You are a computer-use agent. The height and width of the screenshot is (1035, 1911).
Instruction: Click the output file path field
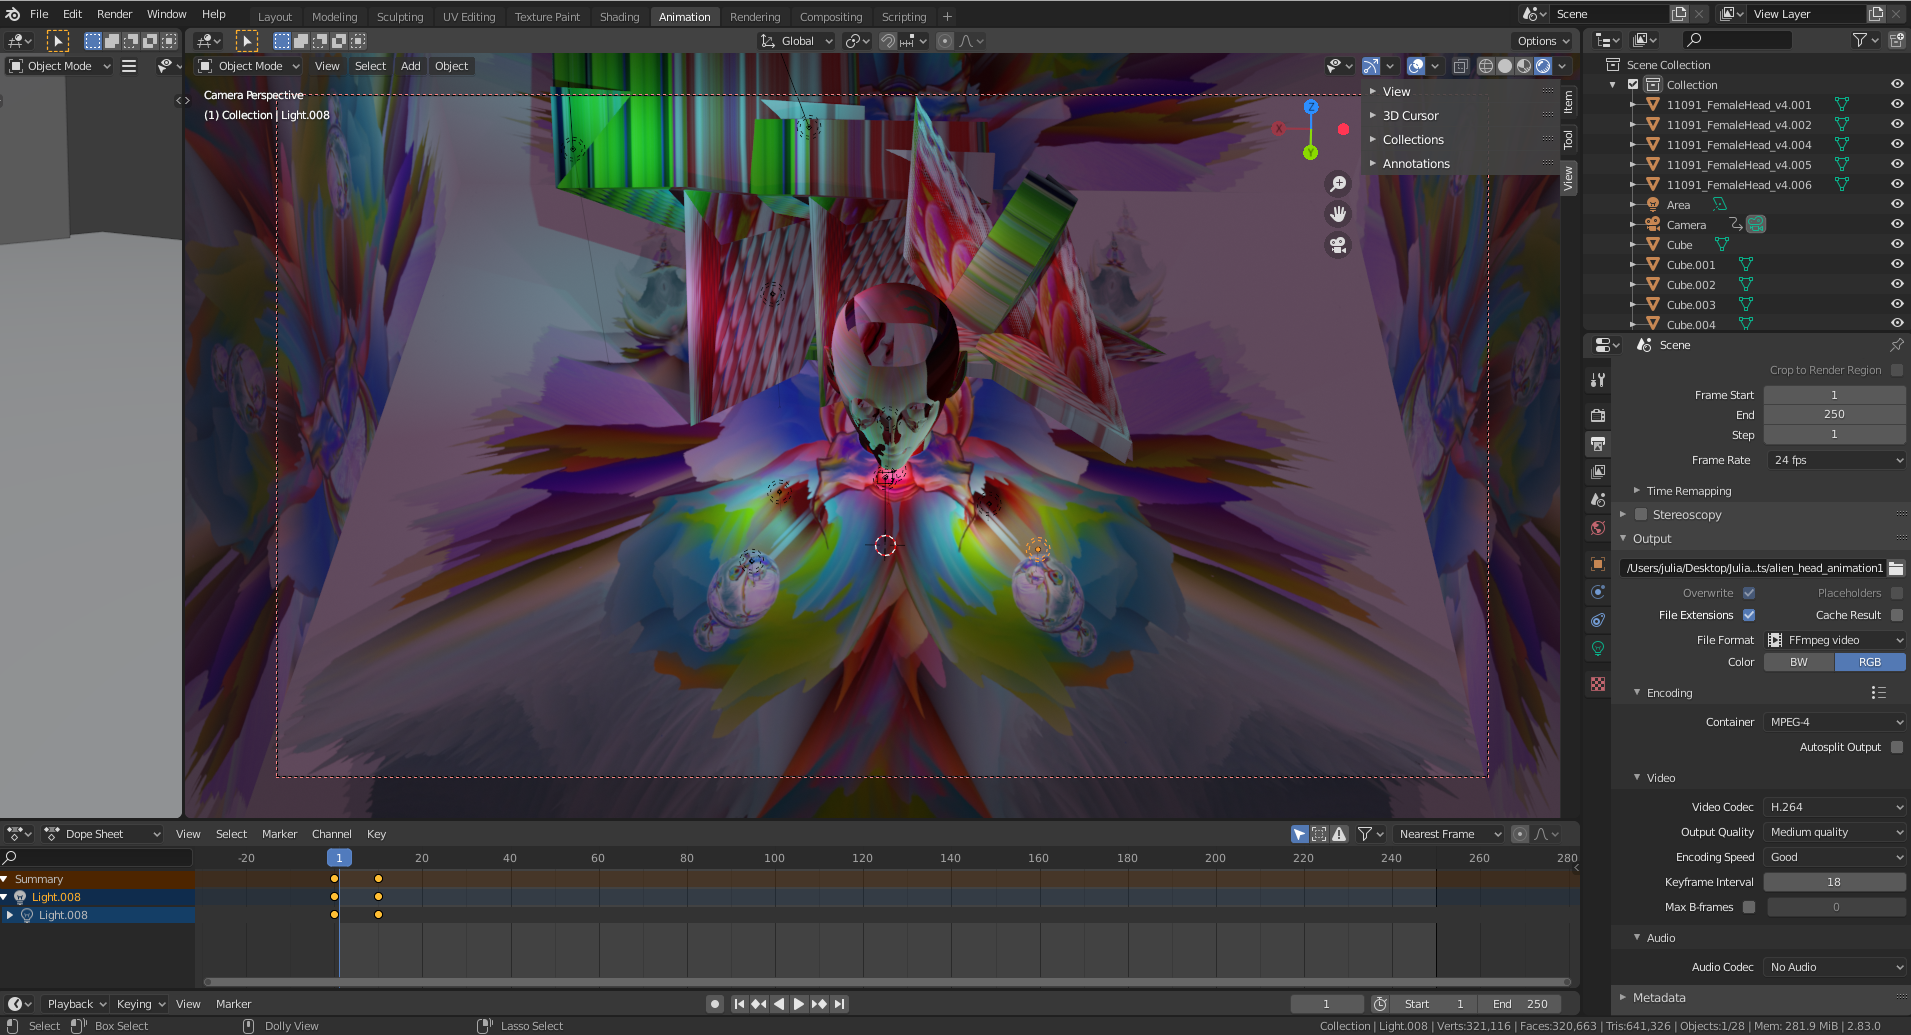click(1753, 568)
